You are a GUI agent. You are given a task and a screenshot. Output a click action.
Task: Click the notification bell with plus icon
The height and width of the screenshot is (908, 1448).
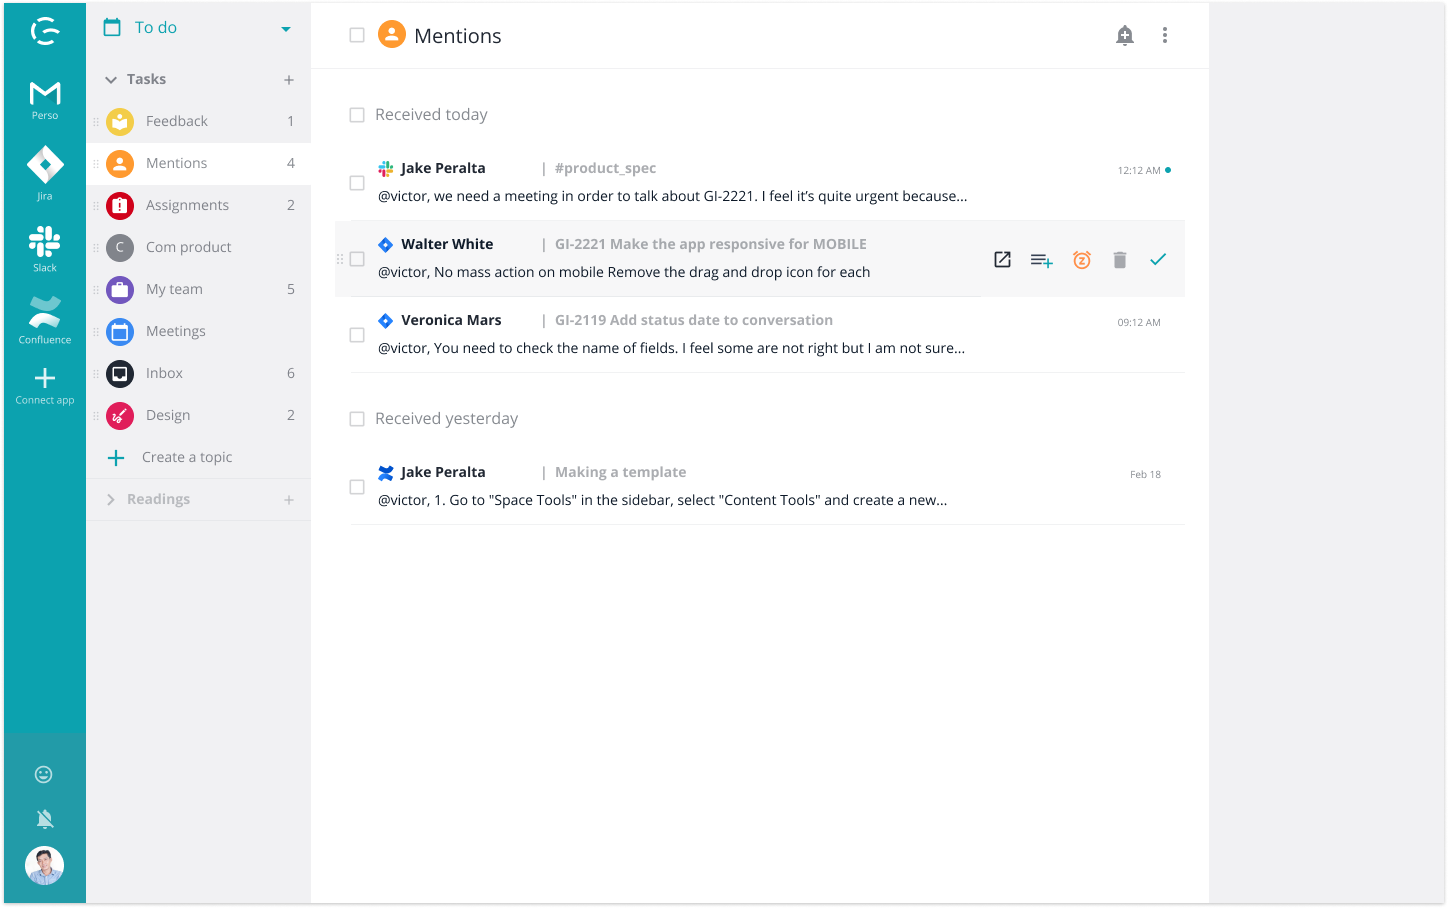click(1125, 36)
